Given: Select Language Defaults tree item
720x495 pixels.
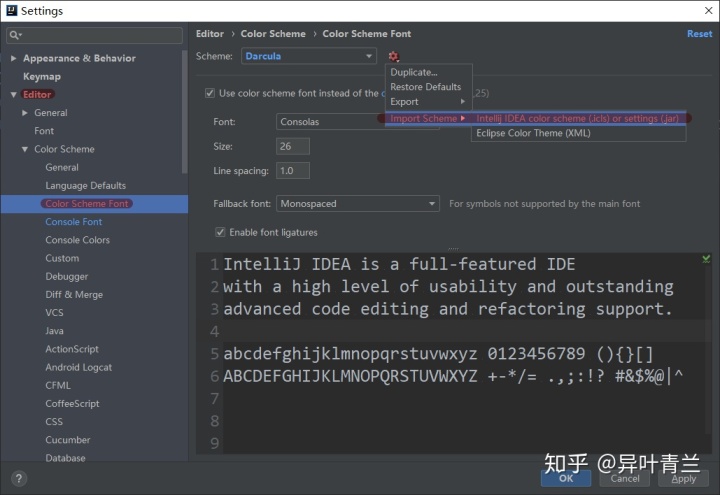Looking at the screenshot, I should point(85,186).
